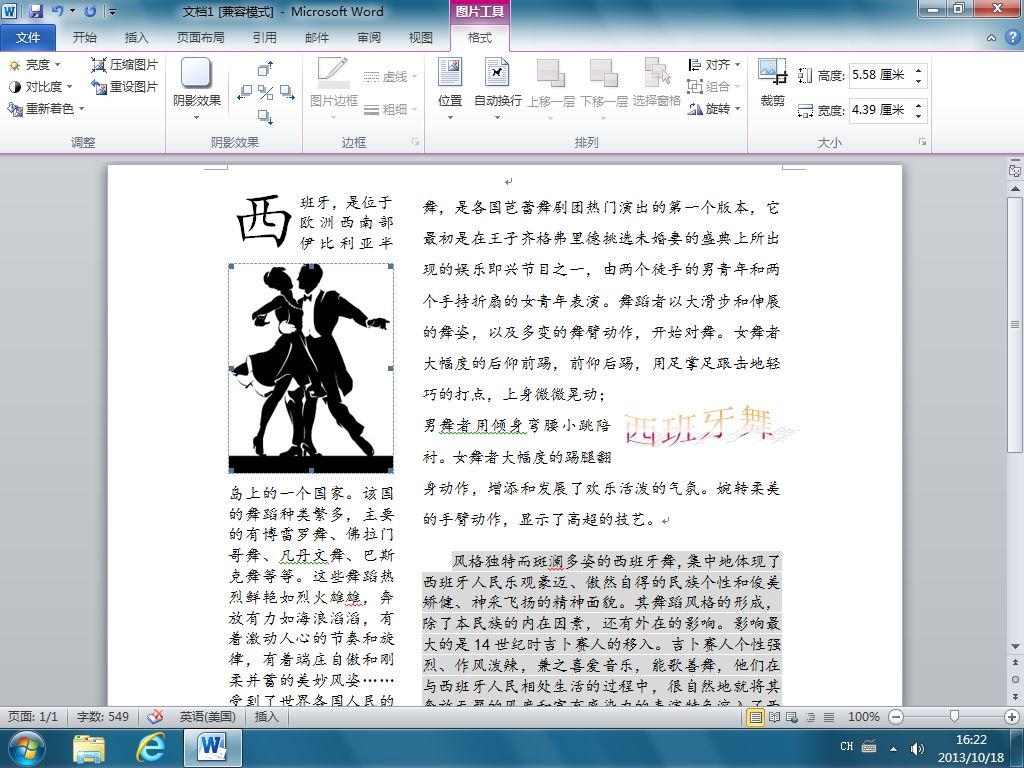Minimize the ribbon with the caret icon
The image size is (1024, 768).
pos(991,38)
